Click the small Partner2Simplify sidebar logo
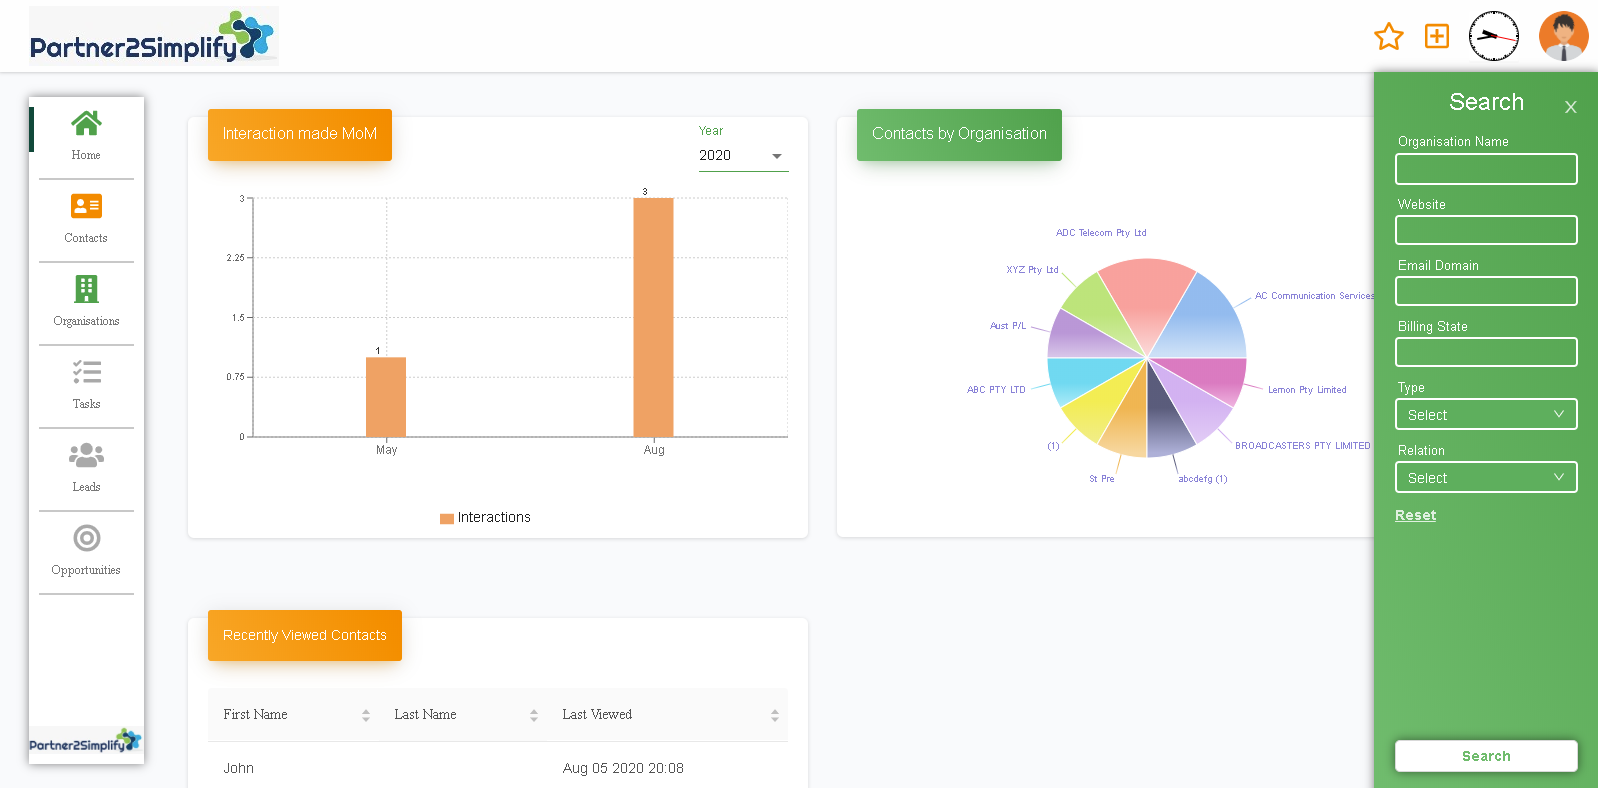 click(x=86, y=742)
